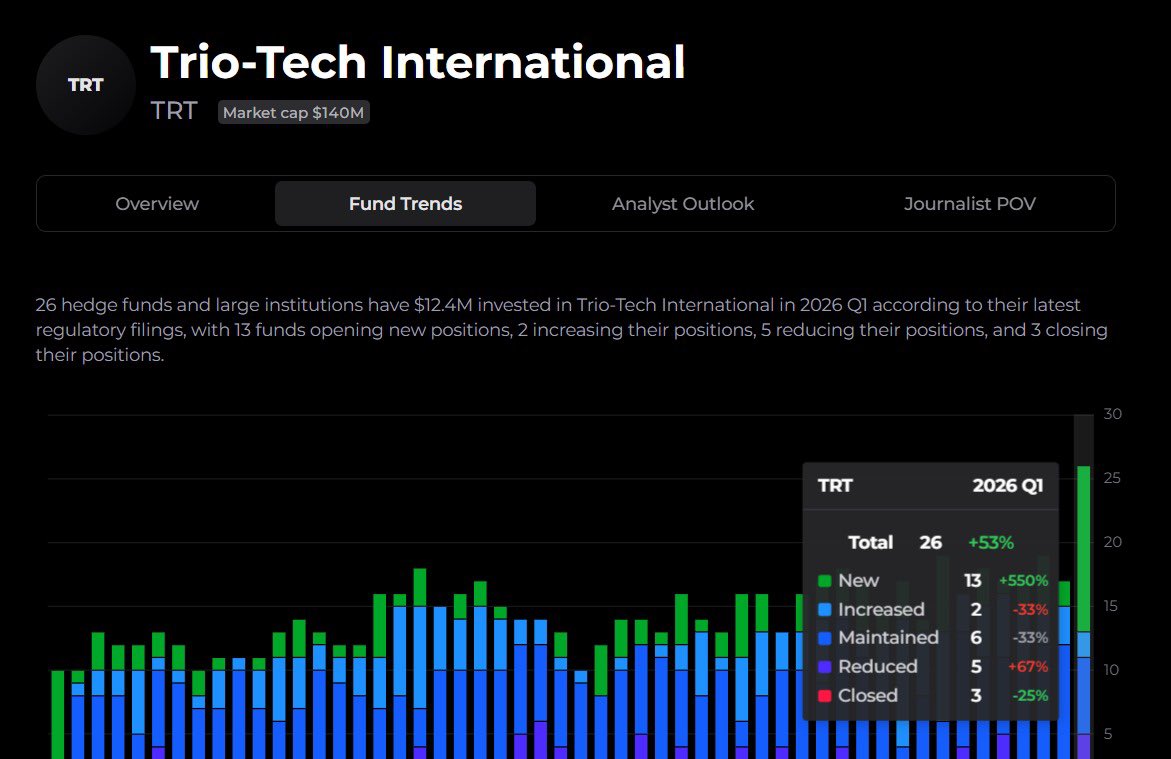Click the +53% total change value
Viewport: 1171px width, 759px height.
pyautogui.click(x=990, y=542)
